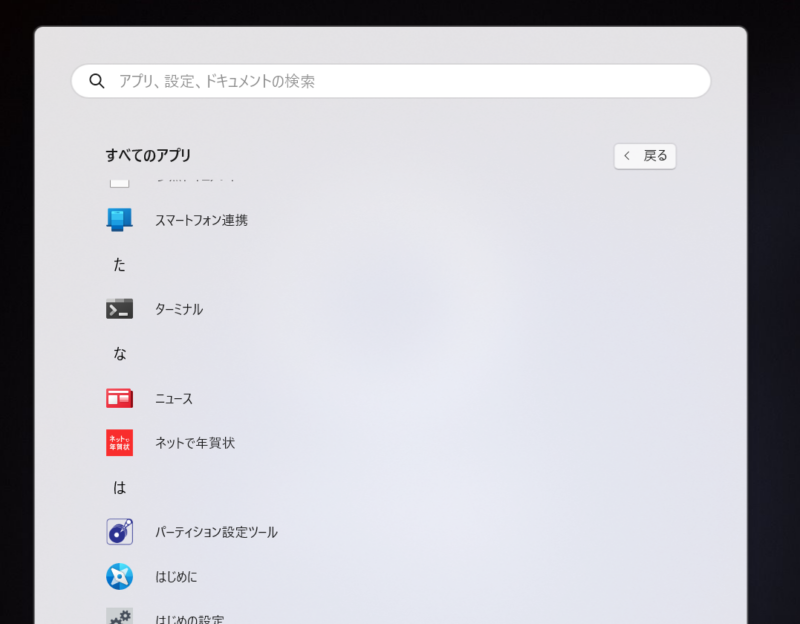
Task: Click the パーティション設定ツール label
Action: 216,532
